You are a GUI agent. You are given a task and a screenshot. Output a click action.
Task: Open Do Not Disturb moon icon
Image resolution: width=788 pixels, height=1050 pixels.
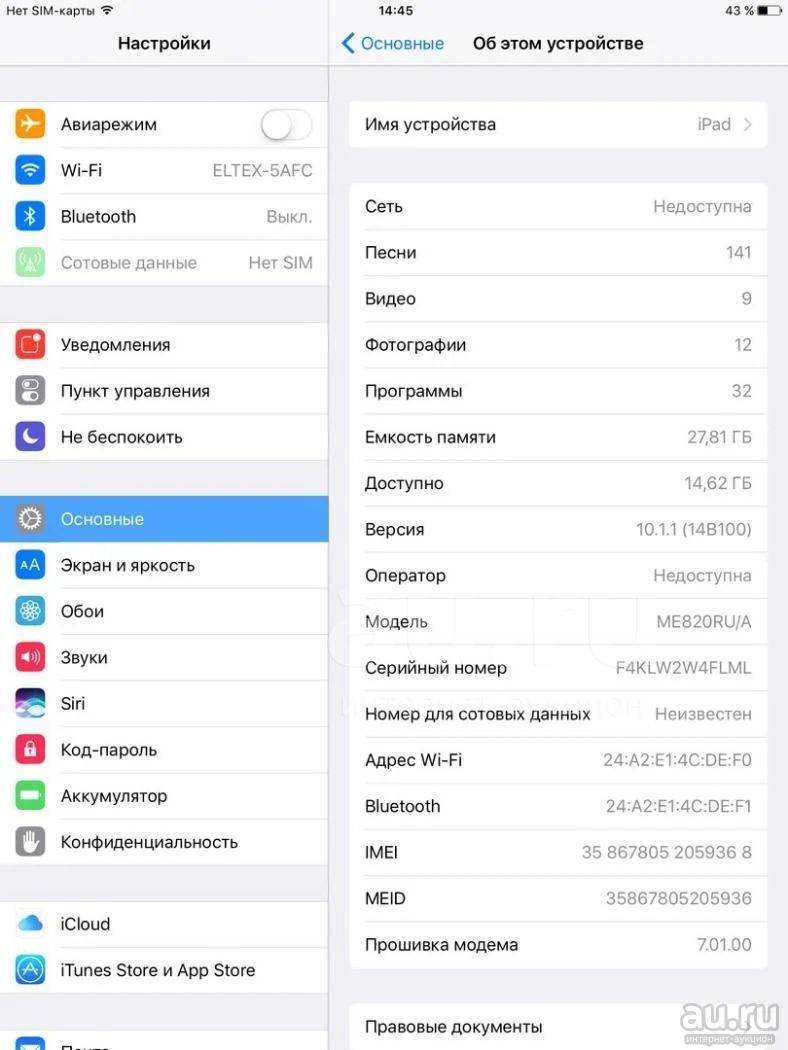(x=30, y=437)
